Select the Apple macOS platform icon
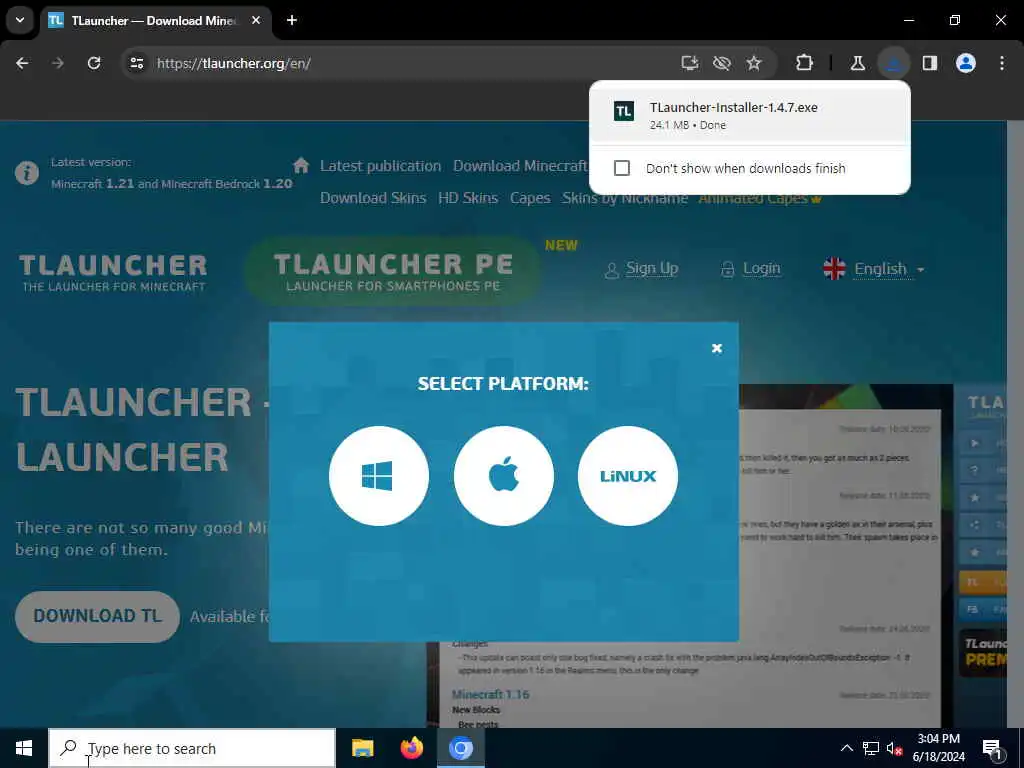Image resolution: width=1024 pixels, height=768 pixels. (504, 475)
